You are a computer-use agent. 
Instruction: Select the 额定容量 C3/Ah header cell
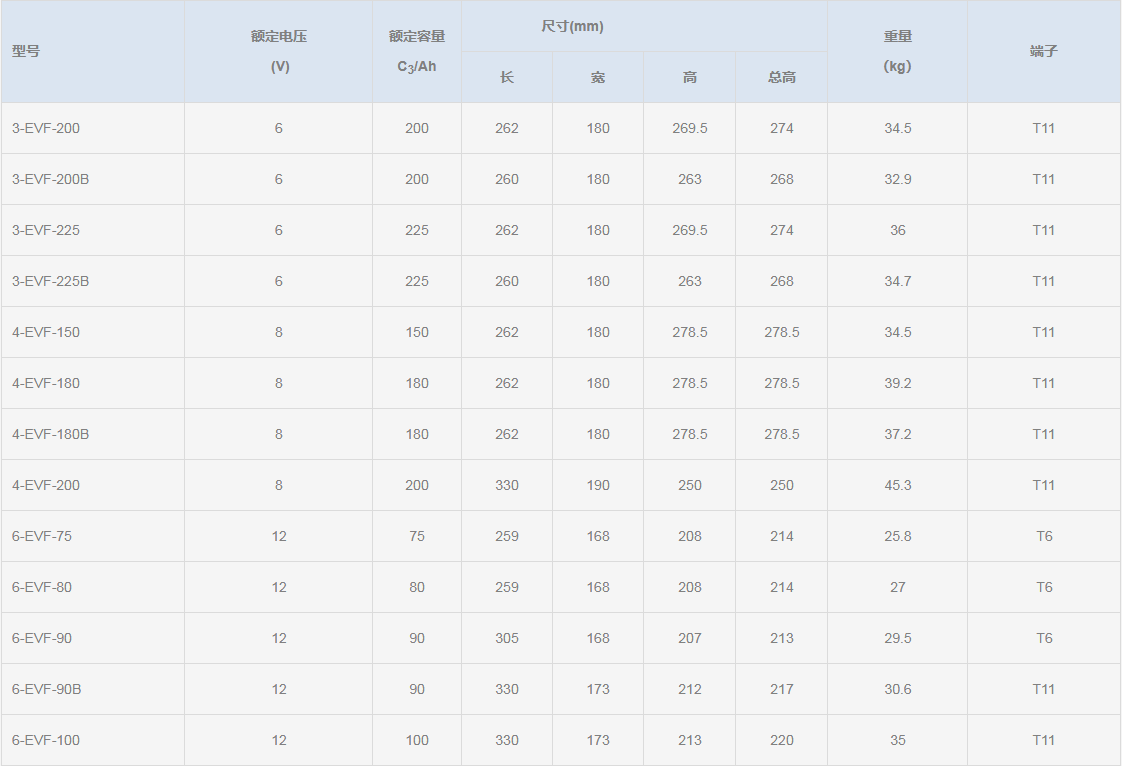417,51
